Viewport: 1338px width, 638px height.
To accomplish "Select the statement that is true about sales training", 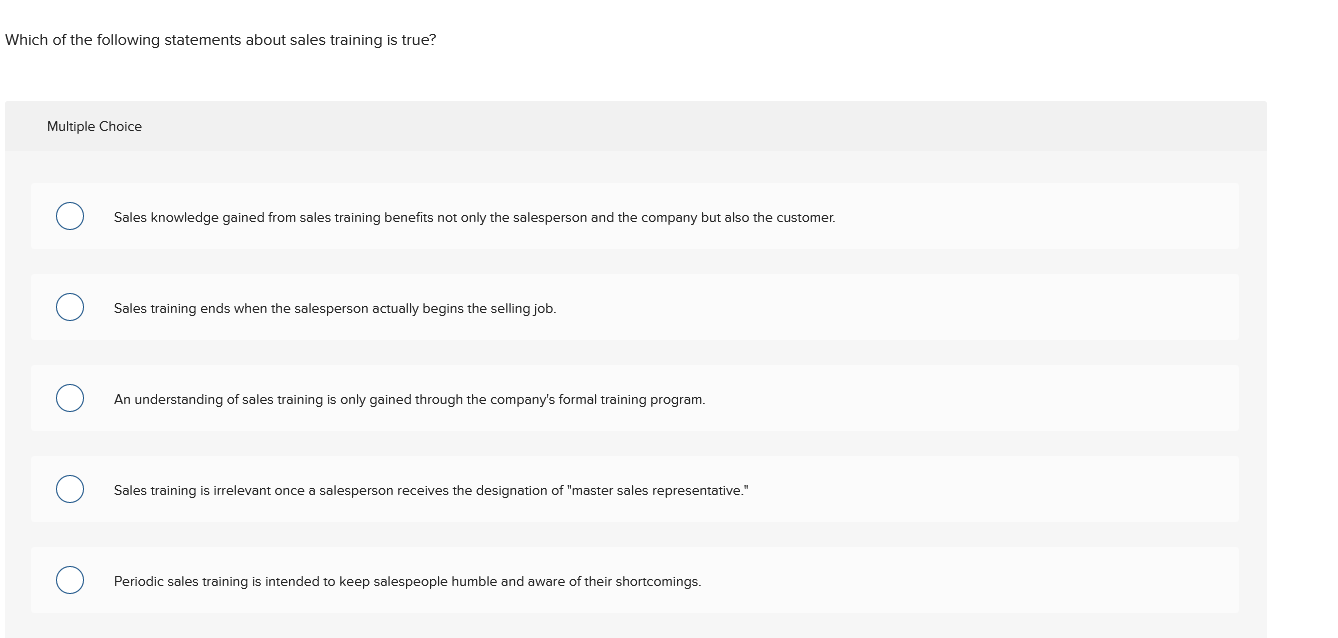I will (x=474, y=217).
